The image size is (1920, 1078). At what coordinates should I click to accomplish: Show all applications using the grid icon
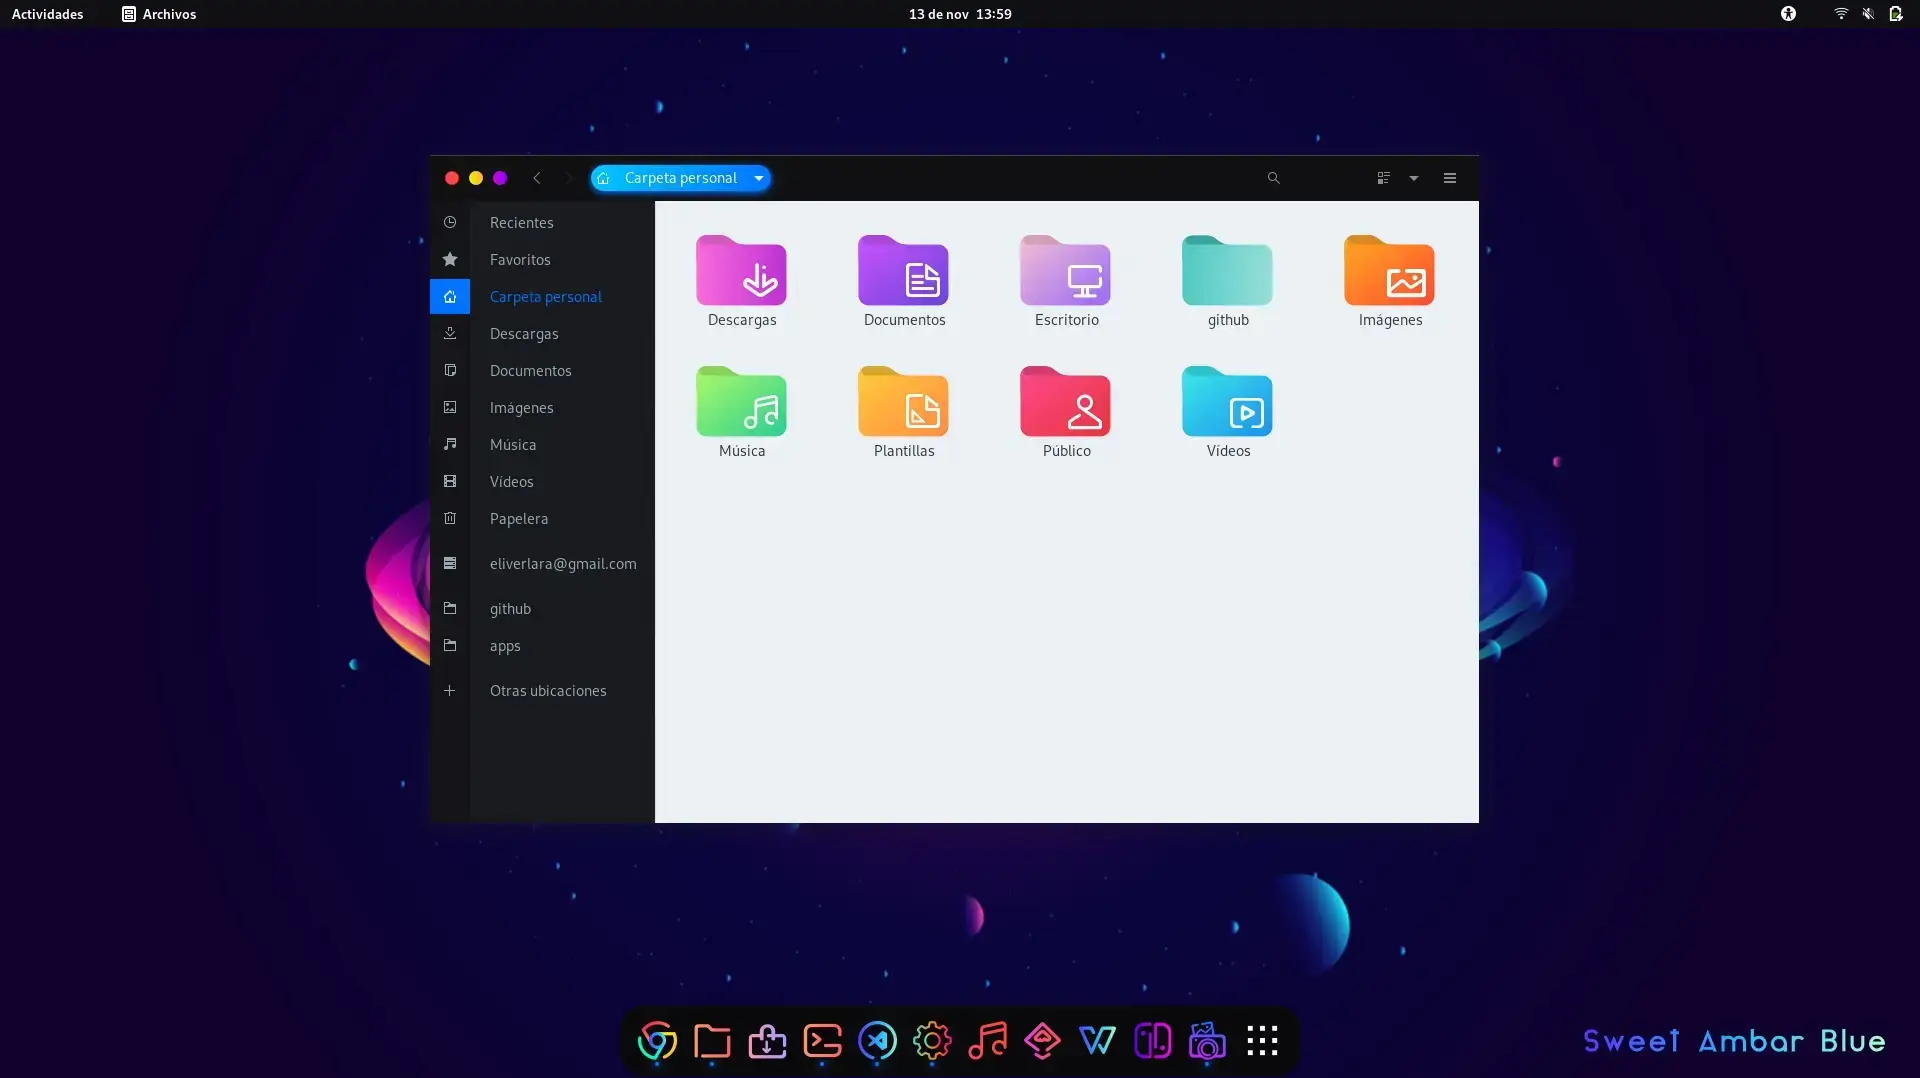[1263, 1040]
